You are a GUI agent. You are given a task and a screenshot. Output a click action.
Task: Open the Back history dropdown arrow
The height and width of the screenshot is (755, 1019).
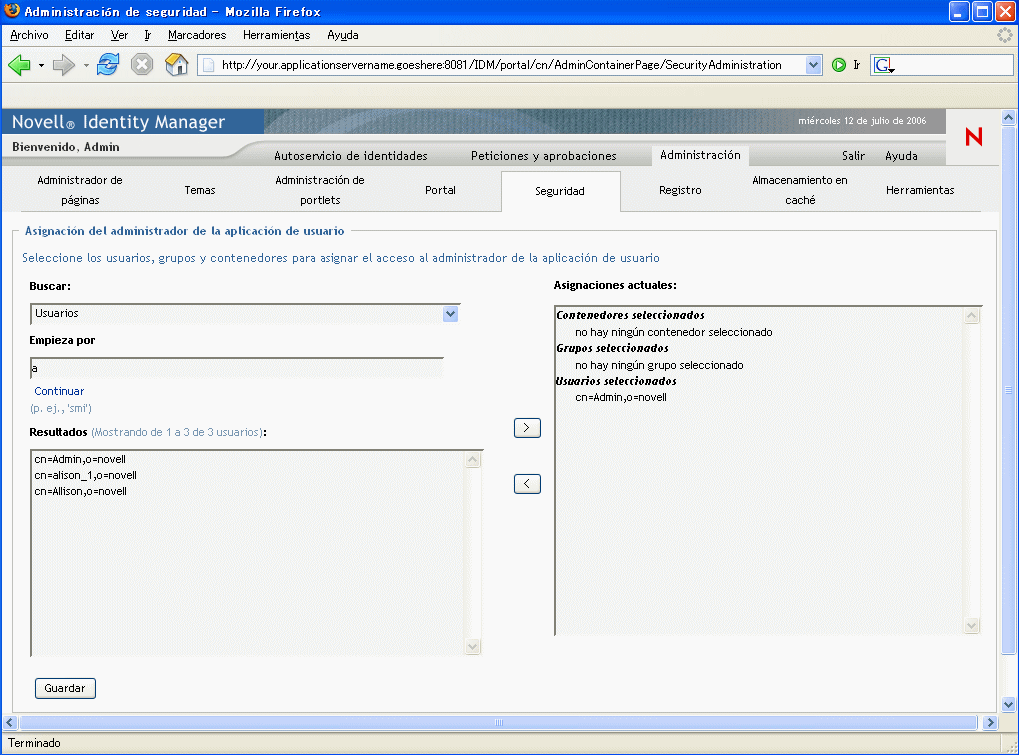[41, 66]
